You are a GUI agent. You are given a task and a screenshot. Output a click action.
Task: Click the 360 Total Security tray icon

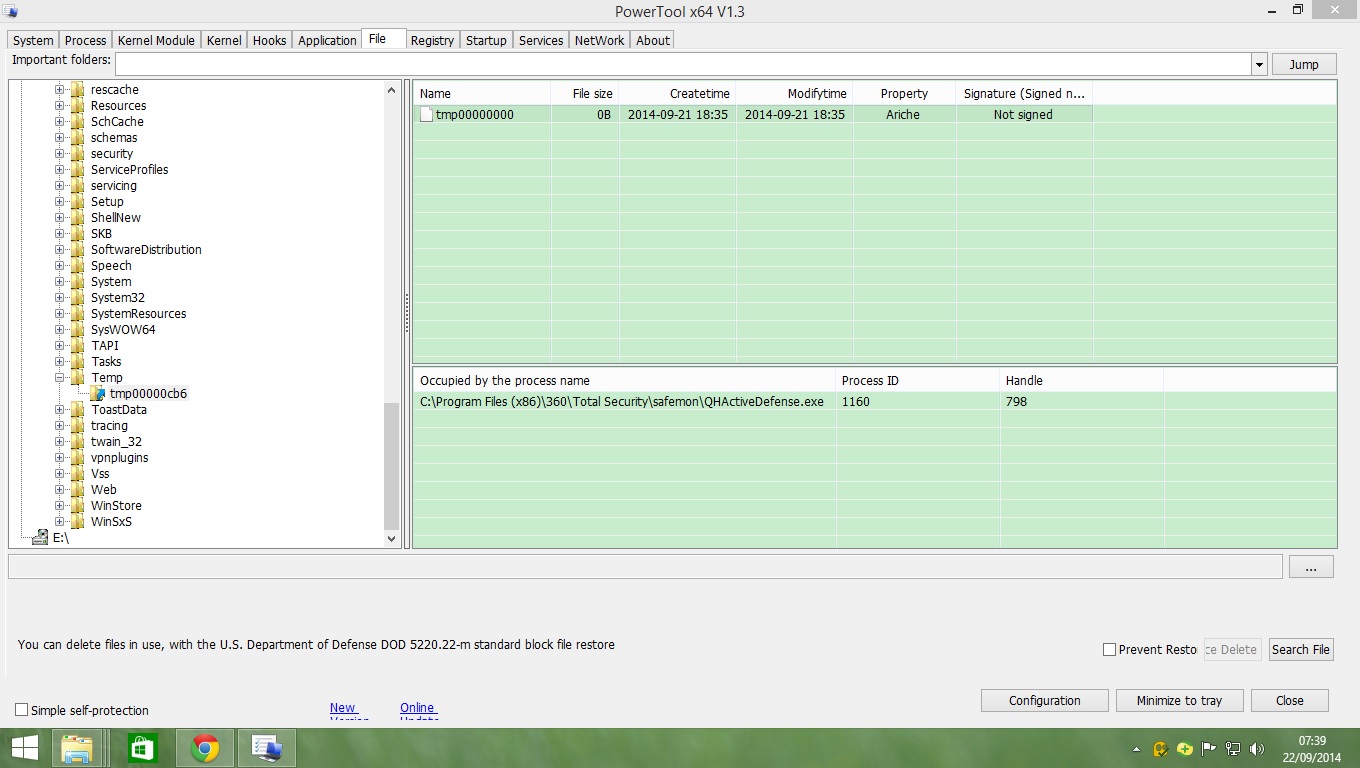[1161, 749]
